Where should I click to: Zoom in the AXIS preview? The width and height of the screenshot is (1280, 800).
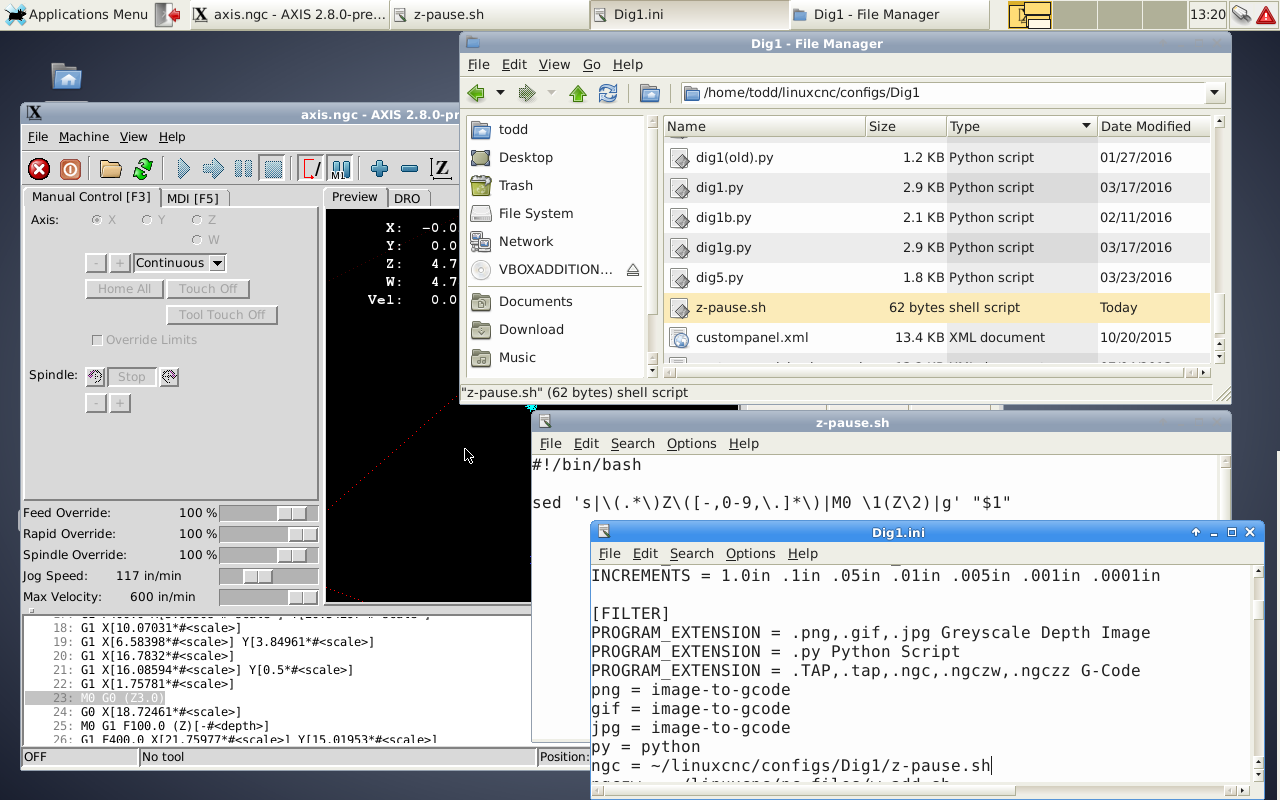click(379, 169)
